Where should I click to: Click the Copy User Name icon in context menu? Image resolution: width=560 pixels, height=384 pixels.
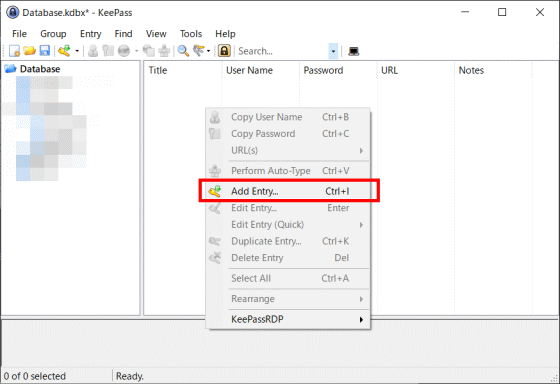(215, 117)
